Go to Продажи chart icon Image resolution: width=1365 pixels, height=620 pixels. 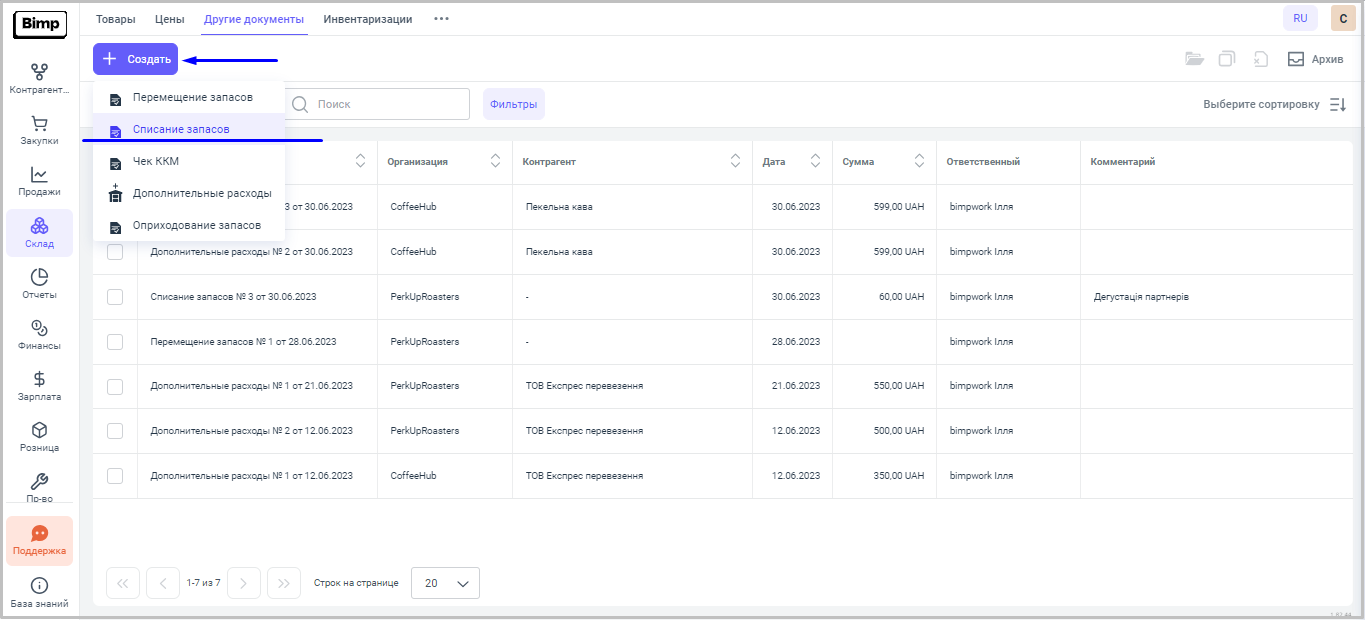[x=39, y=175]
